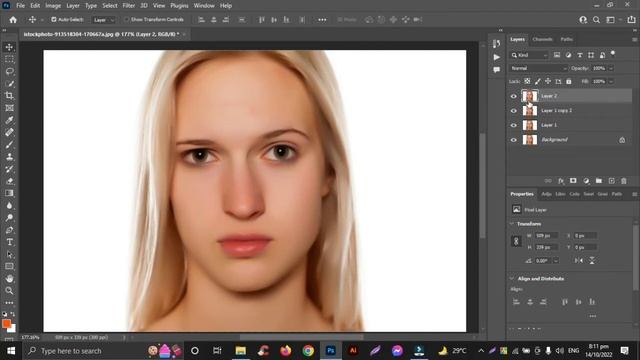The height and width of the screenshot is (360, 640).
Task: Toggle visibility of Layer 1
Action: pyautogui.click(x=513, y=125)
